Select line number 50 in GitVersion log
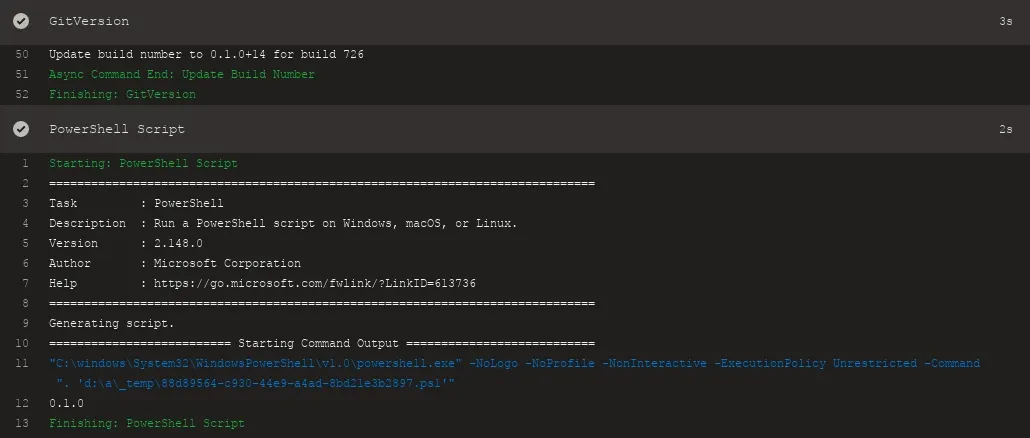 pos(23,54)
